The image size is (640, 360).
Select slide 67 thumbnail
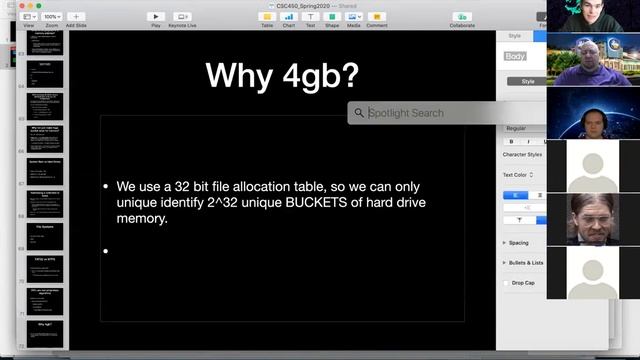click(x=45, y=171)
